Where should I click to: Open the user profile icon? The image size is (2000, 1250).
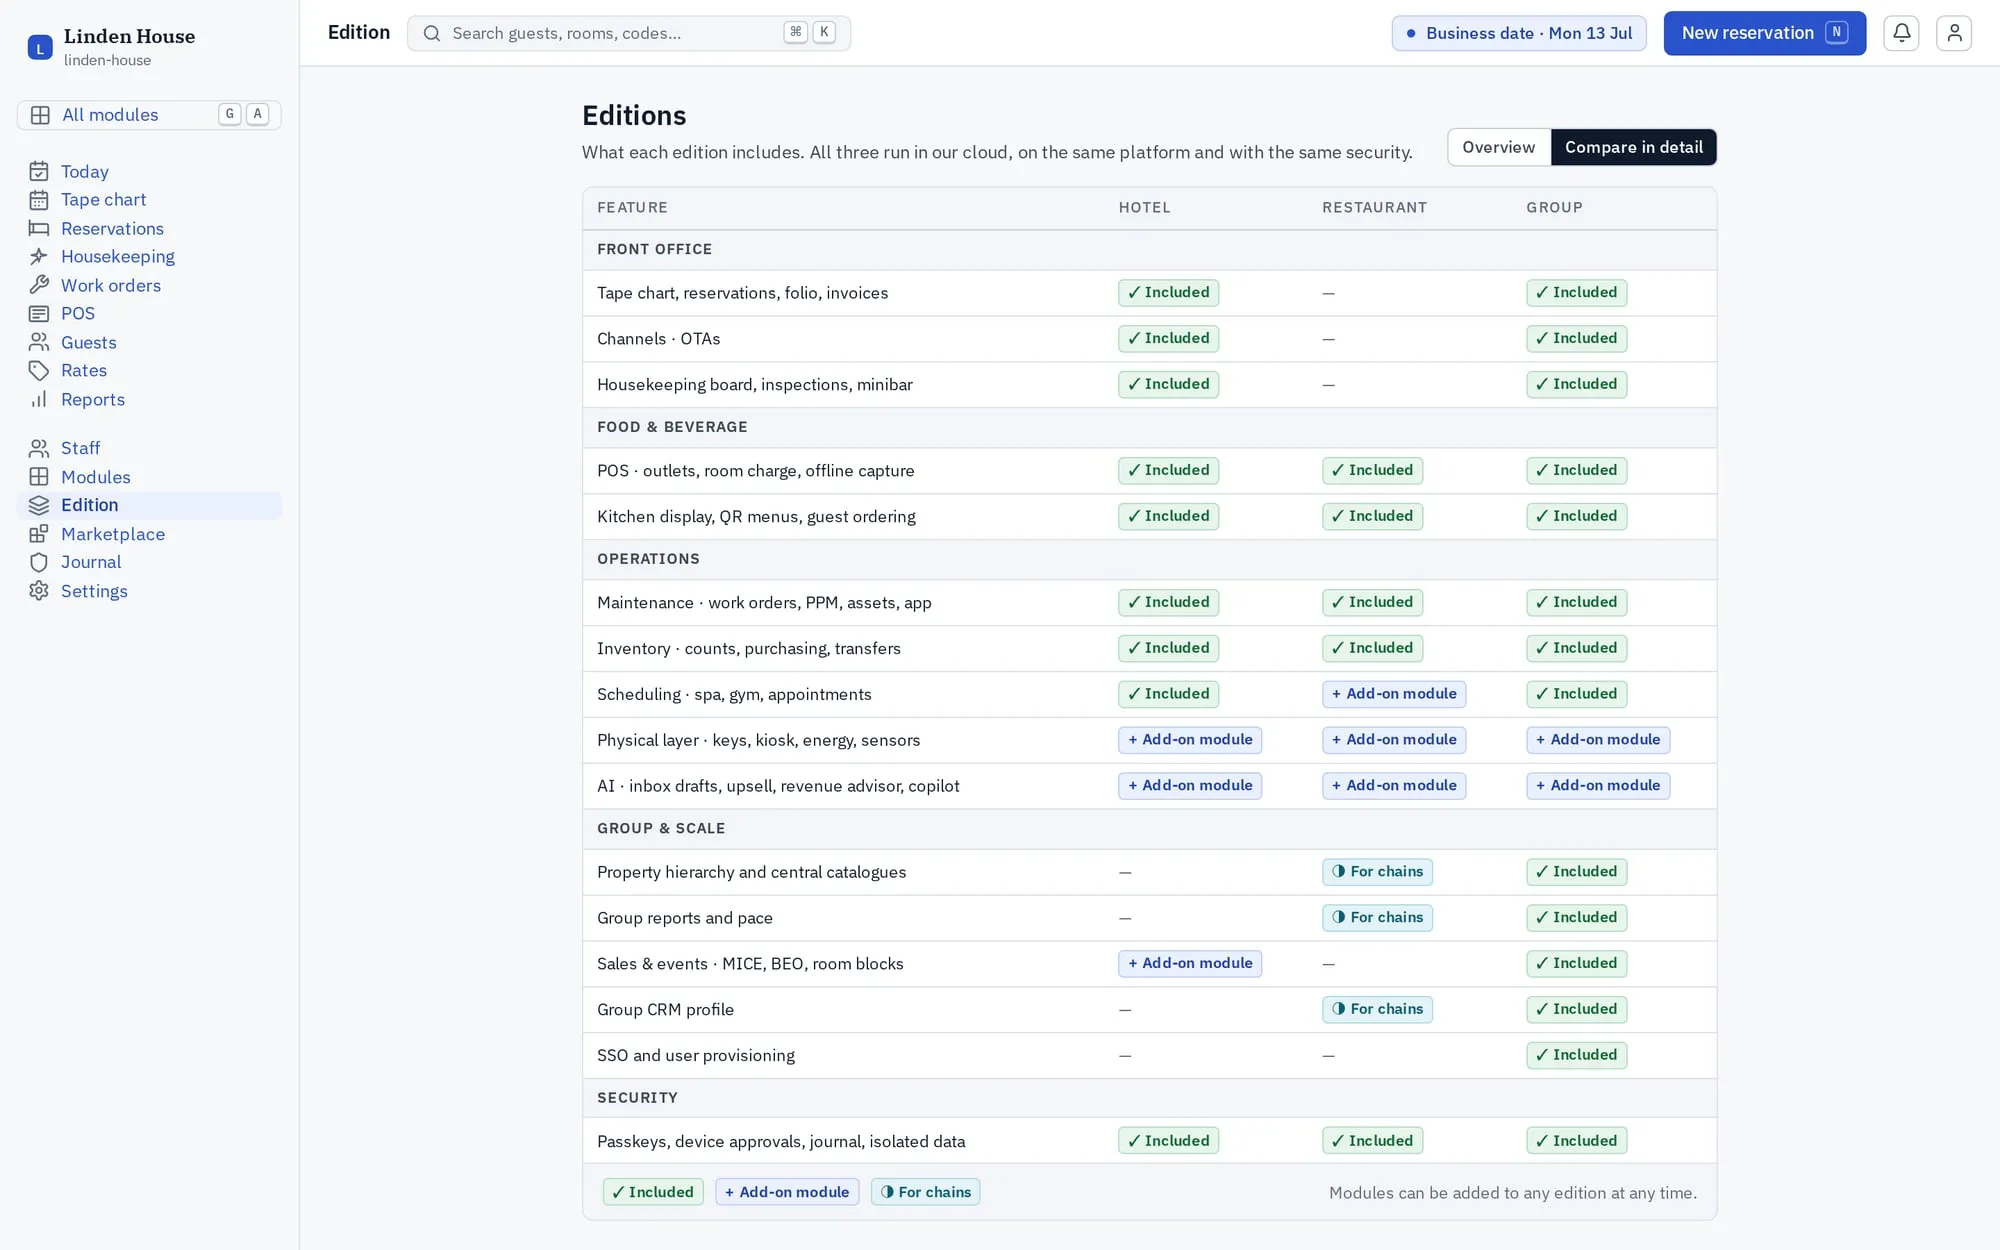[x=1953, y=33]
